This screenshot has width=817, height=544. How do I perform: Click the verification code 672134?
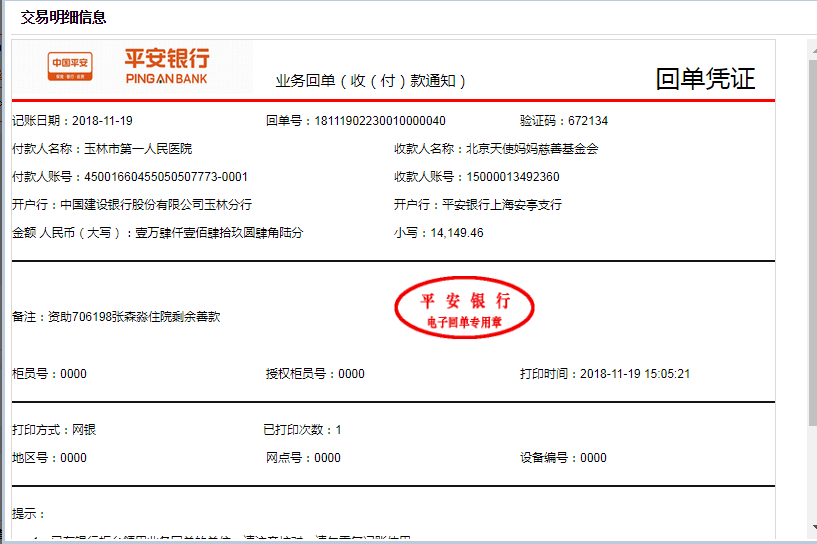click(x=588, y=121)
